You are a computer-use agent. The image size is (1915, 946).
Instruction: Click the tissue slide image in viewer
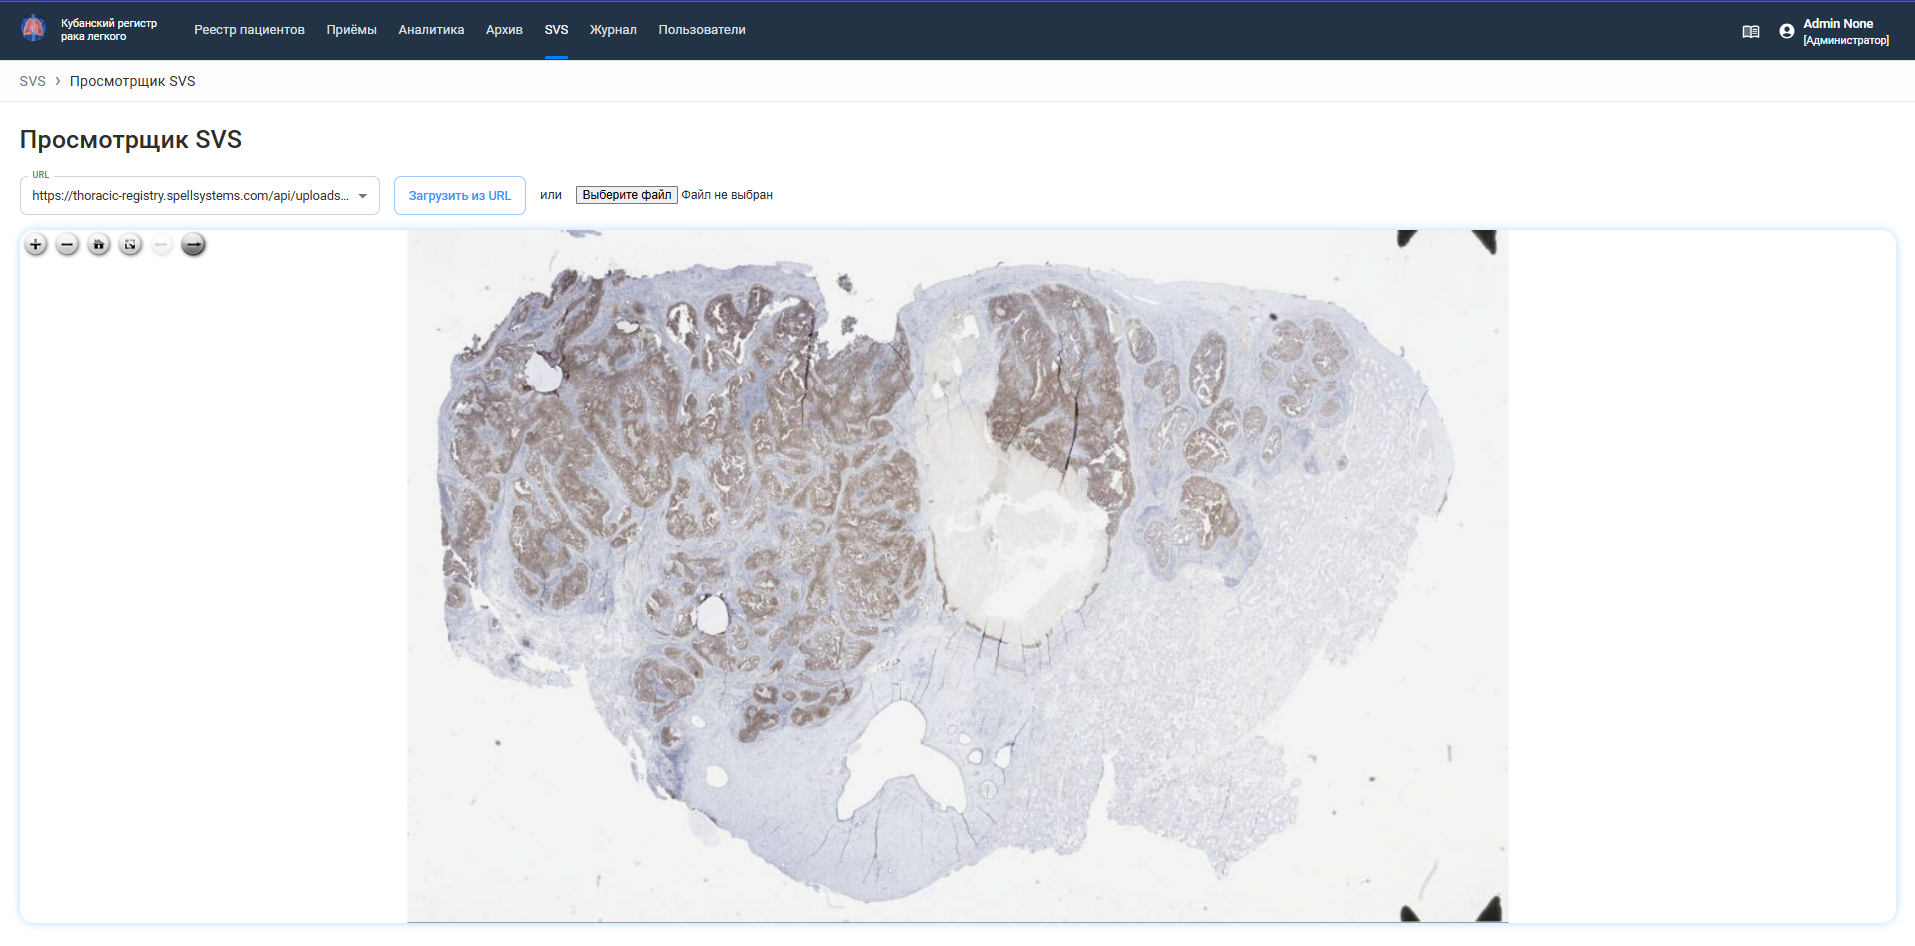click(957, 575)
